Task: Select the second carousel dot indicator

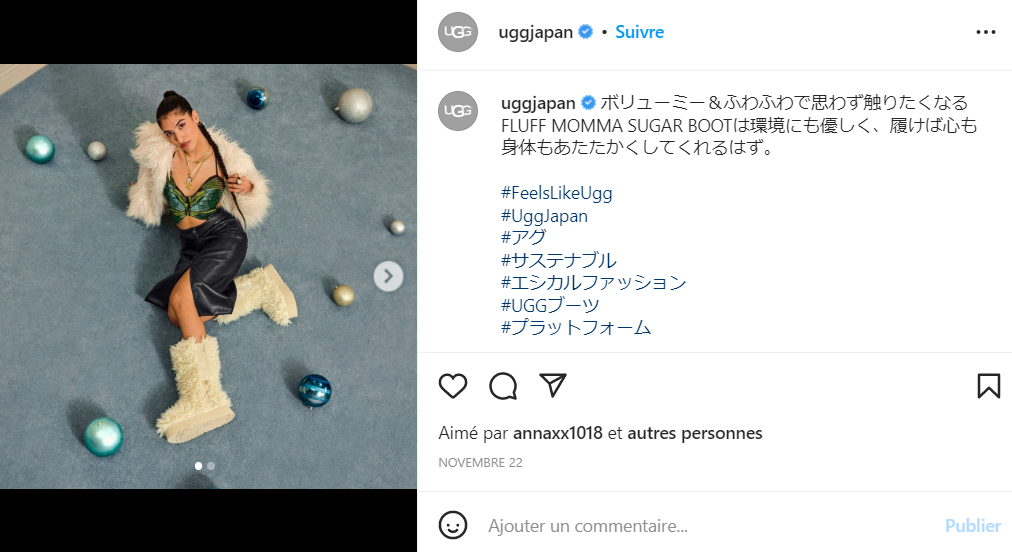Action: click(211, 465)
